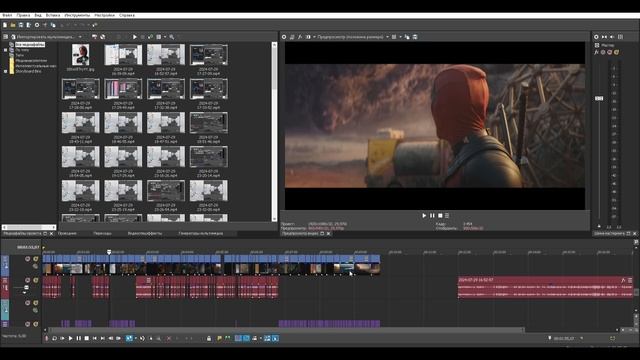
Task: Select the 'Теги' bin in the media tree
Action: tap(20, 55)
